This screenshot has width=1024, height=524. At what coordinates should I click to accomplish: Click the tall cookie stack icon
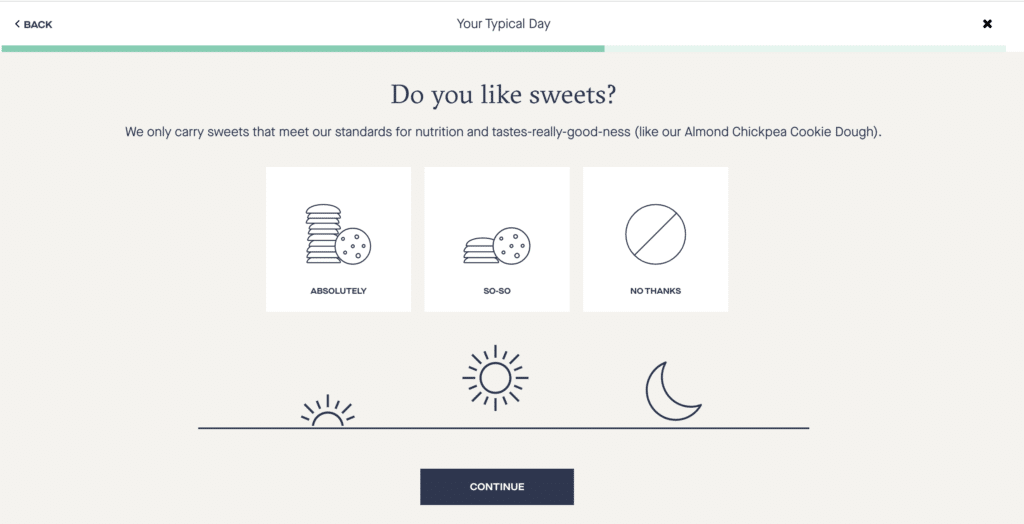tap(338, 234)
